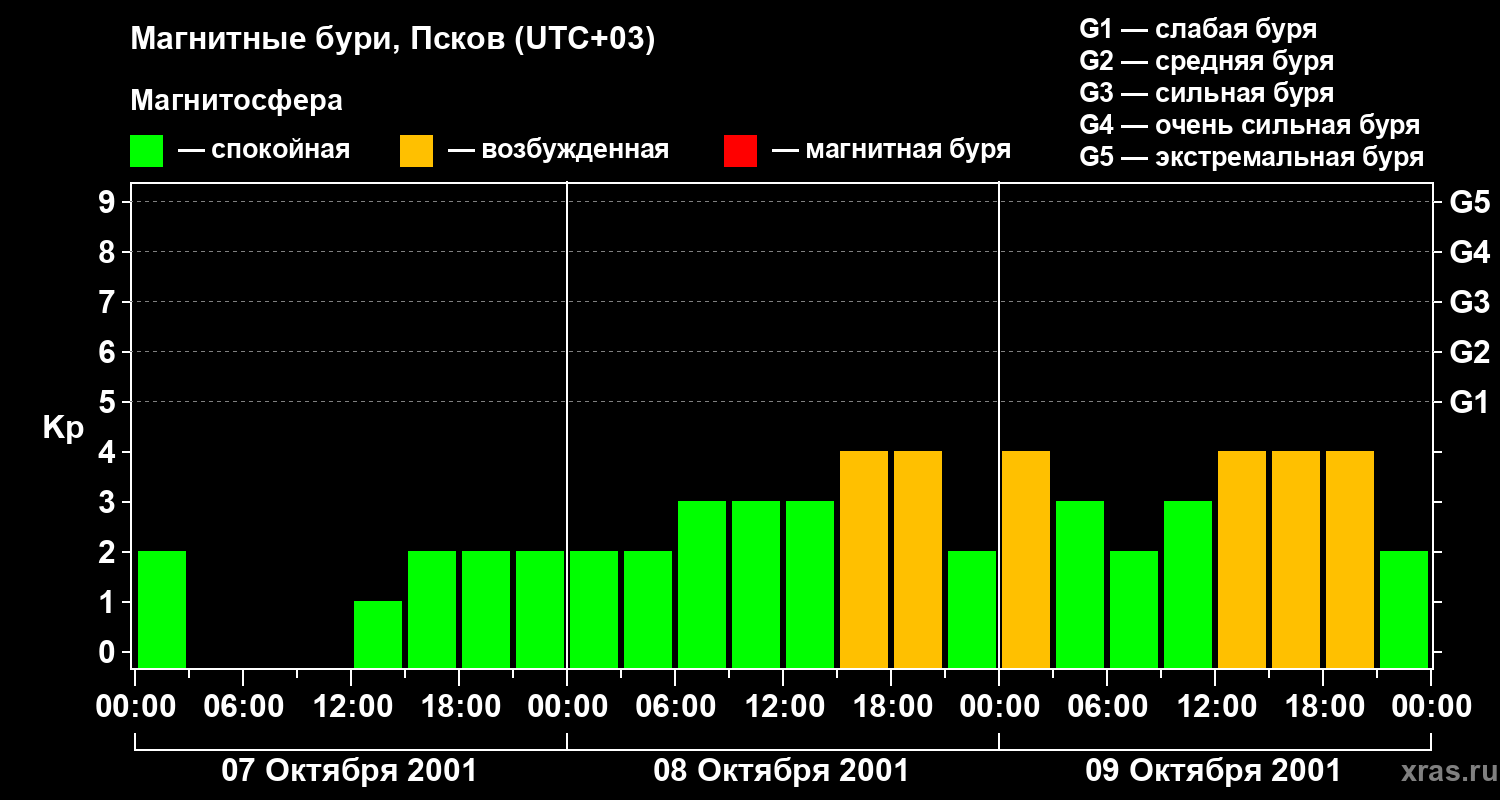Click the 18:00–21:00 orange bar of 09 Октября
The width and height of the screenshot is (1500, 800).
point(1350,559)
